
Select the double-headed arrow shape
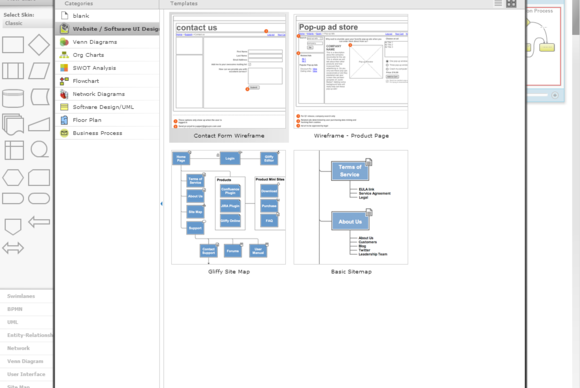tap(13, 248)
